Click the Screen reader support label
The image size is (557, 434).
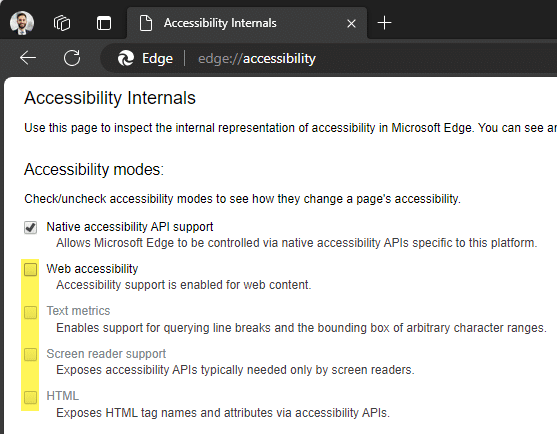pos(106,354)
